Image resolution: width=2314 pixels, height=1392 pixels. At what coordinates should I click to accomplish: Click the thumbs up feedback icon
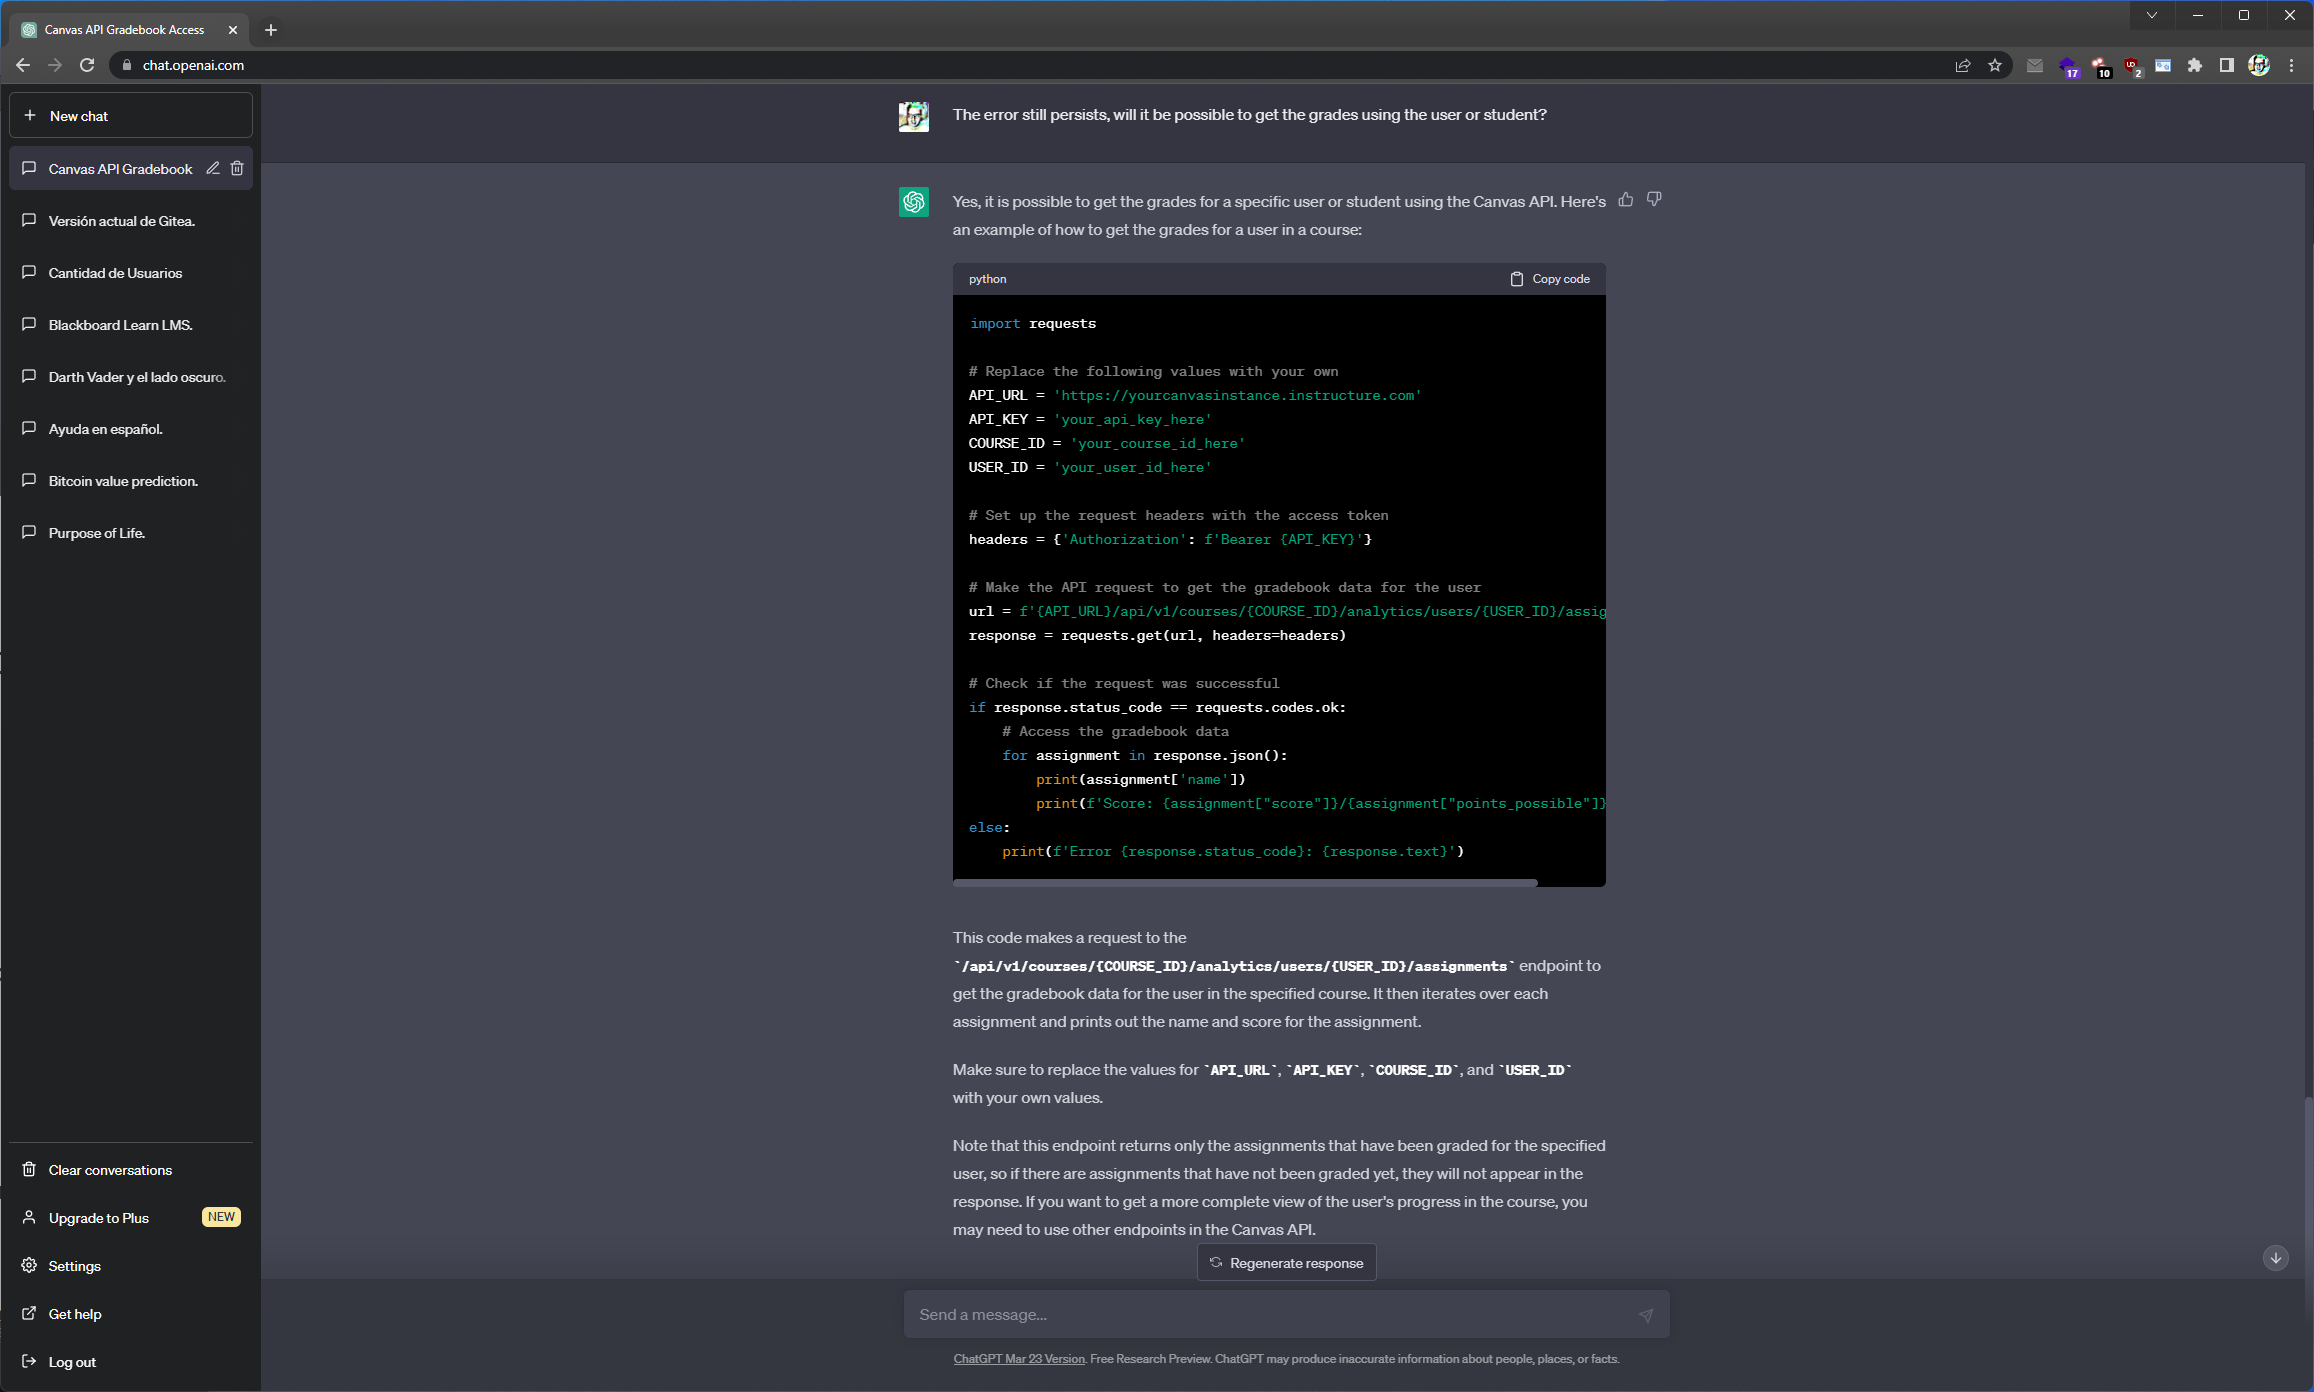(1626, 200)
